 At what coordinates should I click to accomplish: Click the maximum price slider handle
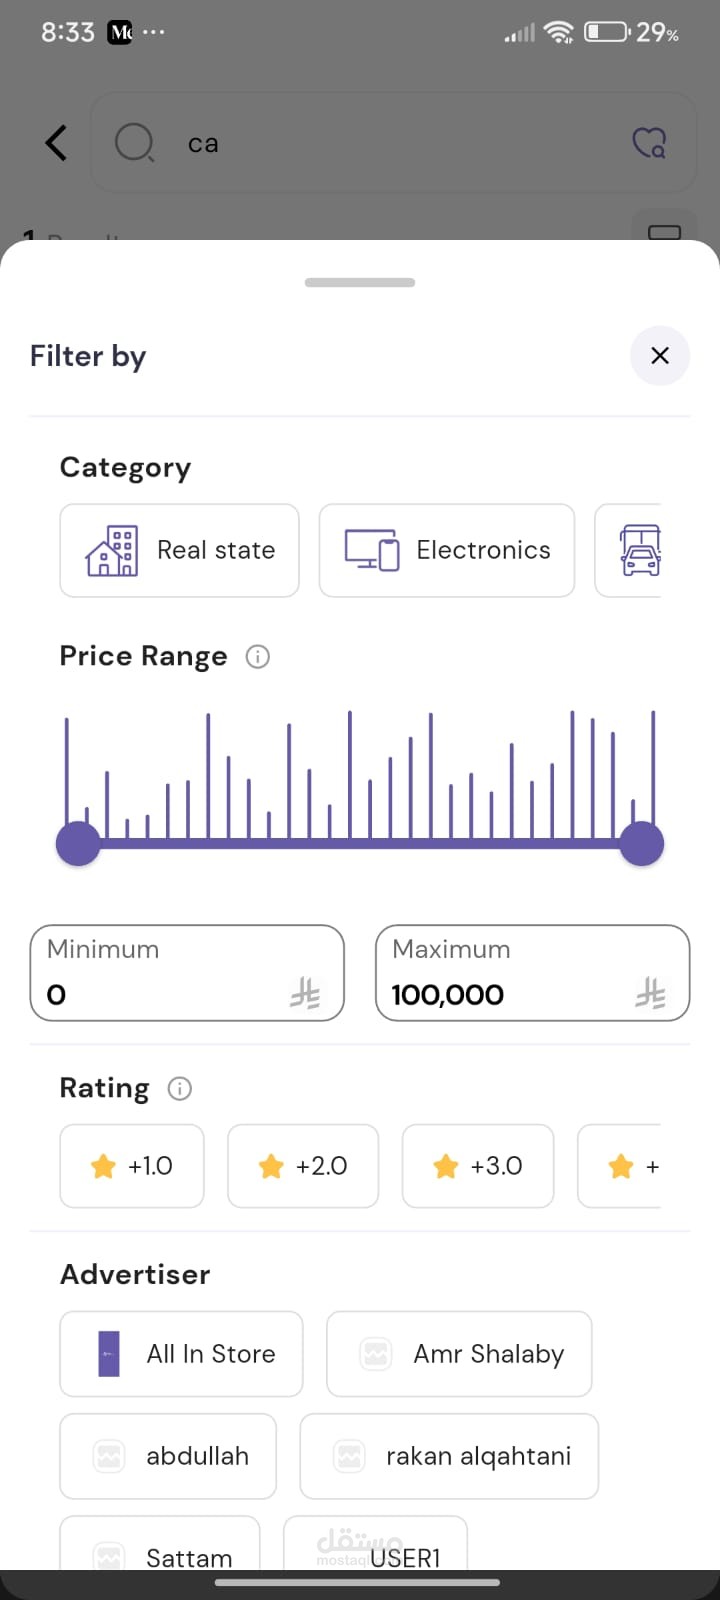[642, 844]
